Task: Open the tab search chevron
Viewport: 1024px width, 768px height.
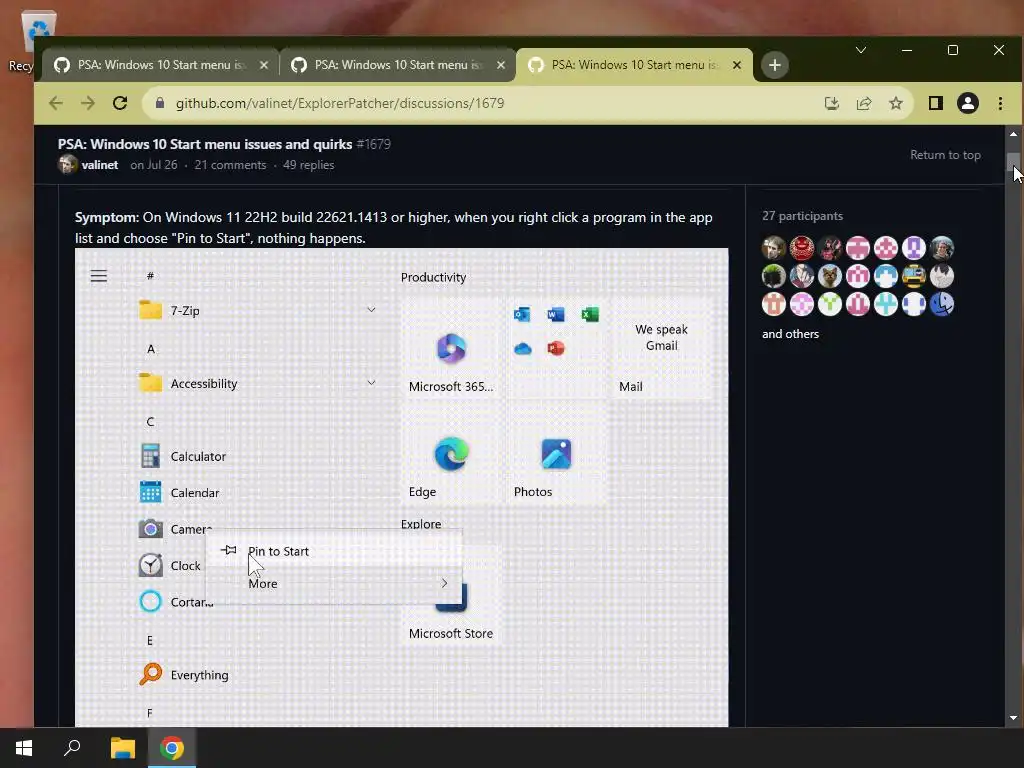Action: click(x=861, y=50)
